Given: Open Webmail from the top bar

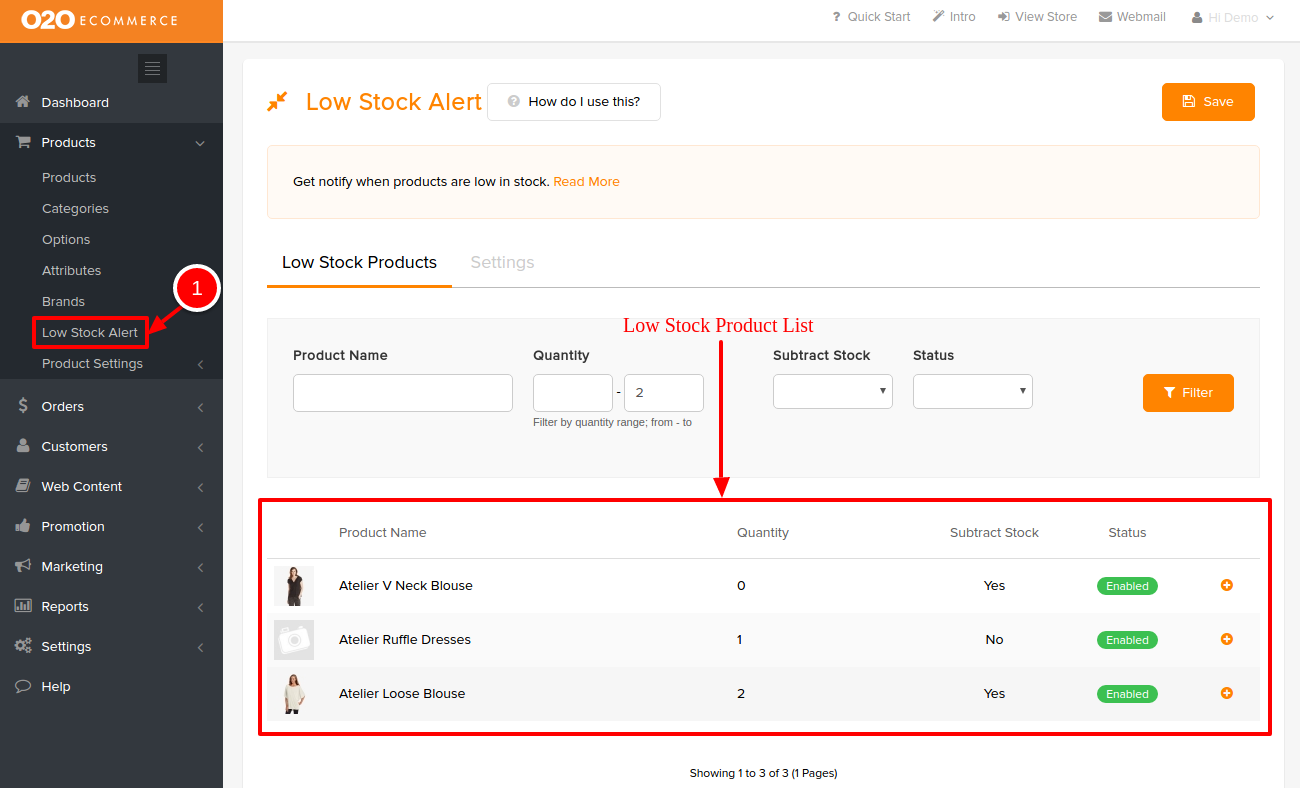Looking at the screenshot, I should (x=1132, y=17).
